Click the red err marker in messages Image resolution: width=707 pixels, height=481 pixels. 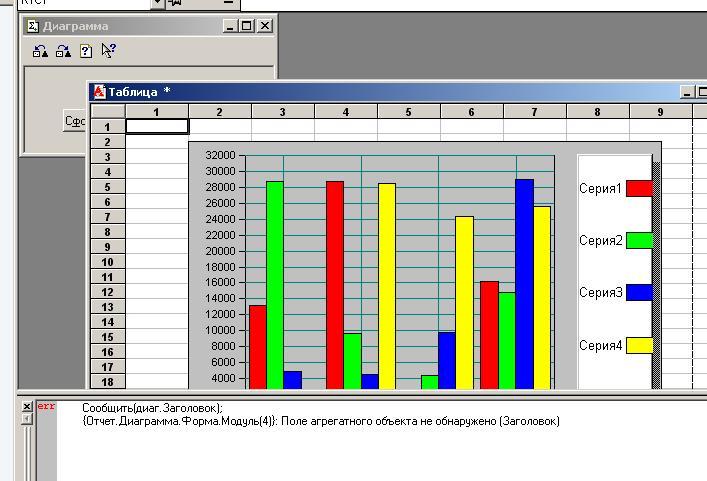click(46, 407)
